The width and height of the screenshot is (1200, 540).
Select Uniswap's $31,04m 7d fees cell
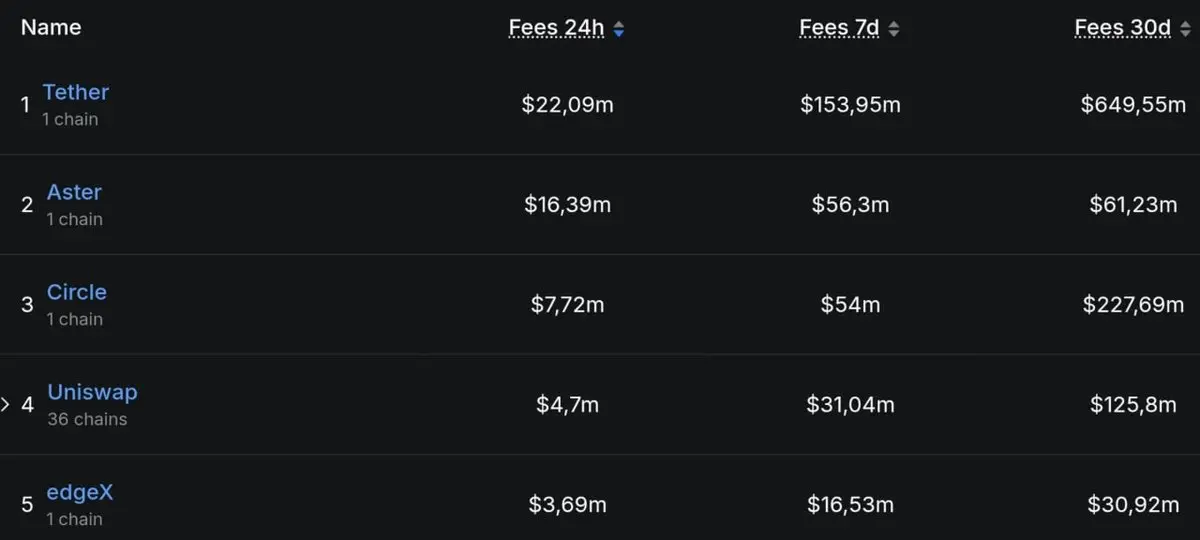pyautogui.click(x=850, y=405)
